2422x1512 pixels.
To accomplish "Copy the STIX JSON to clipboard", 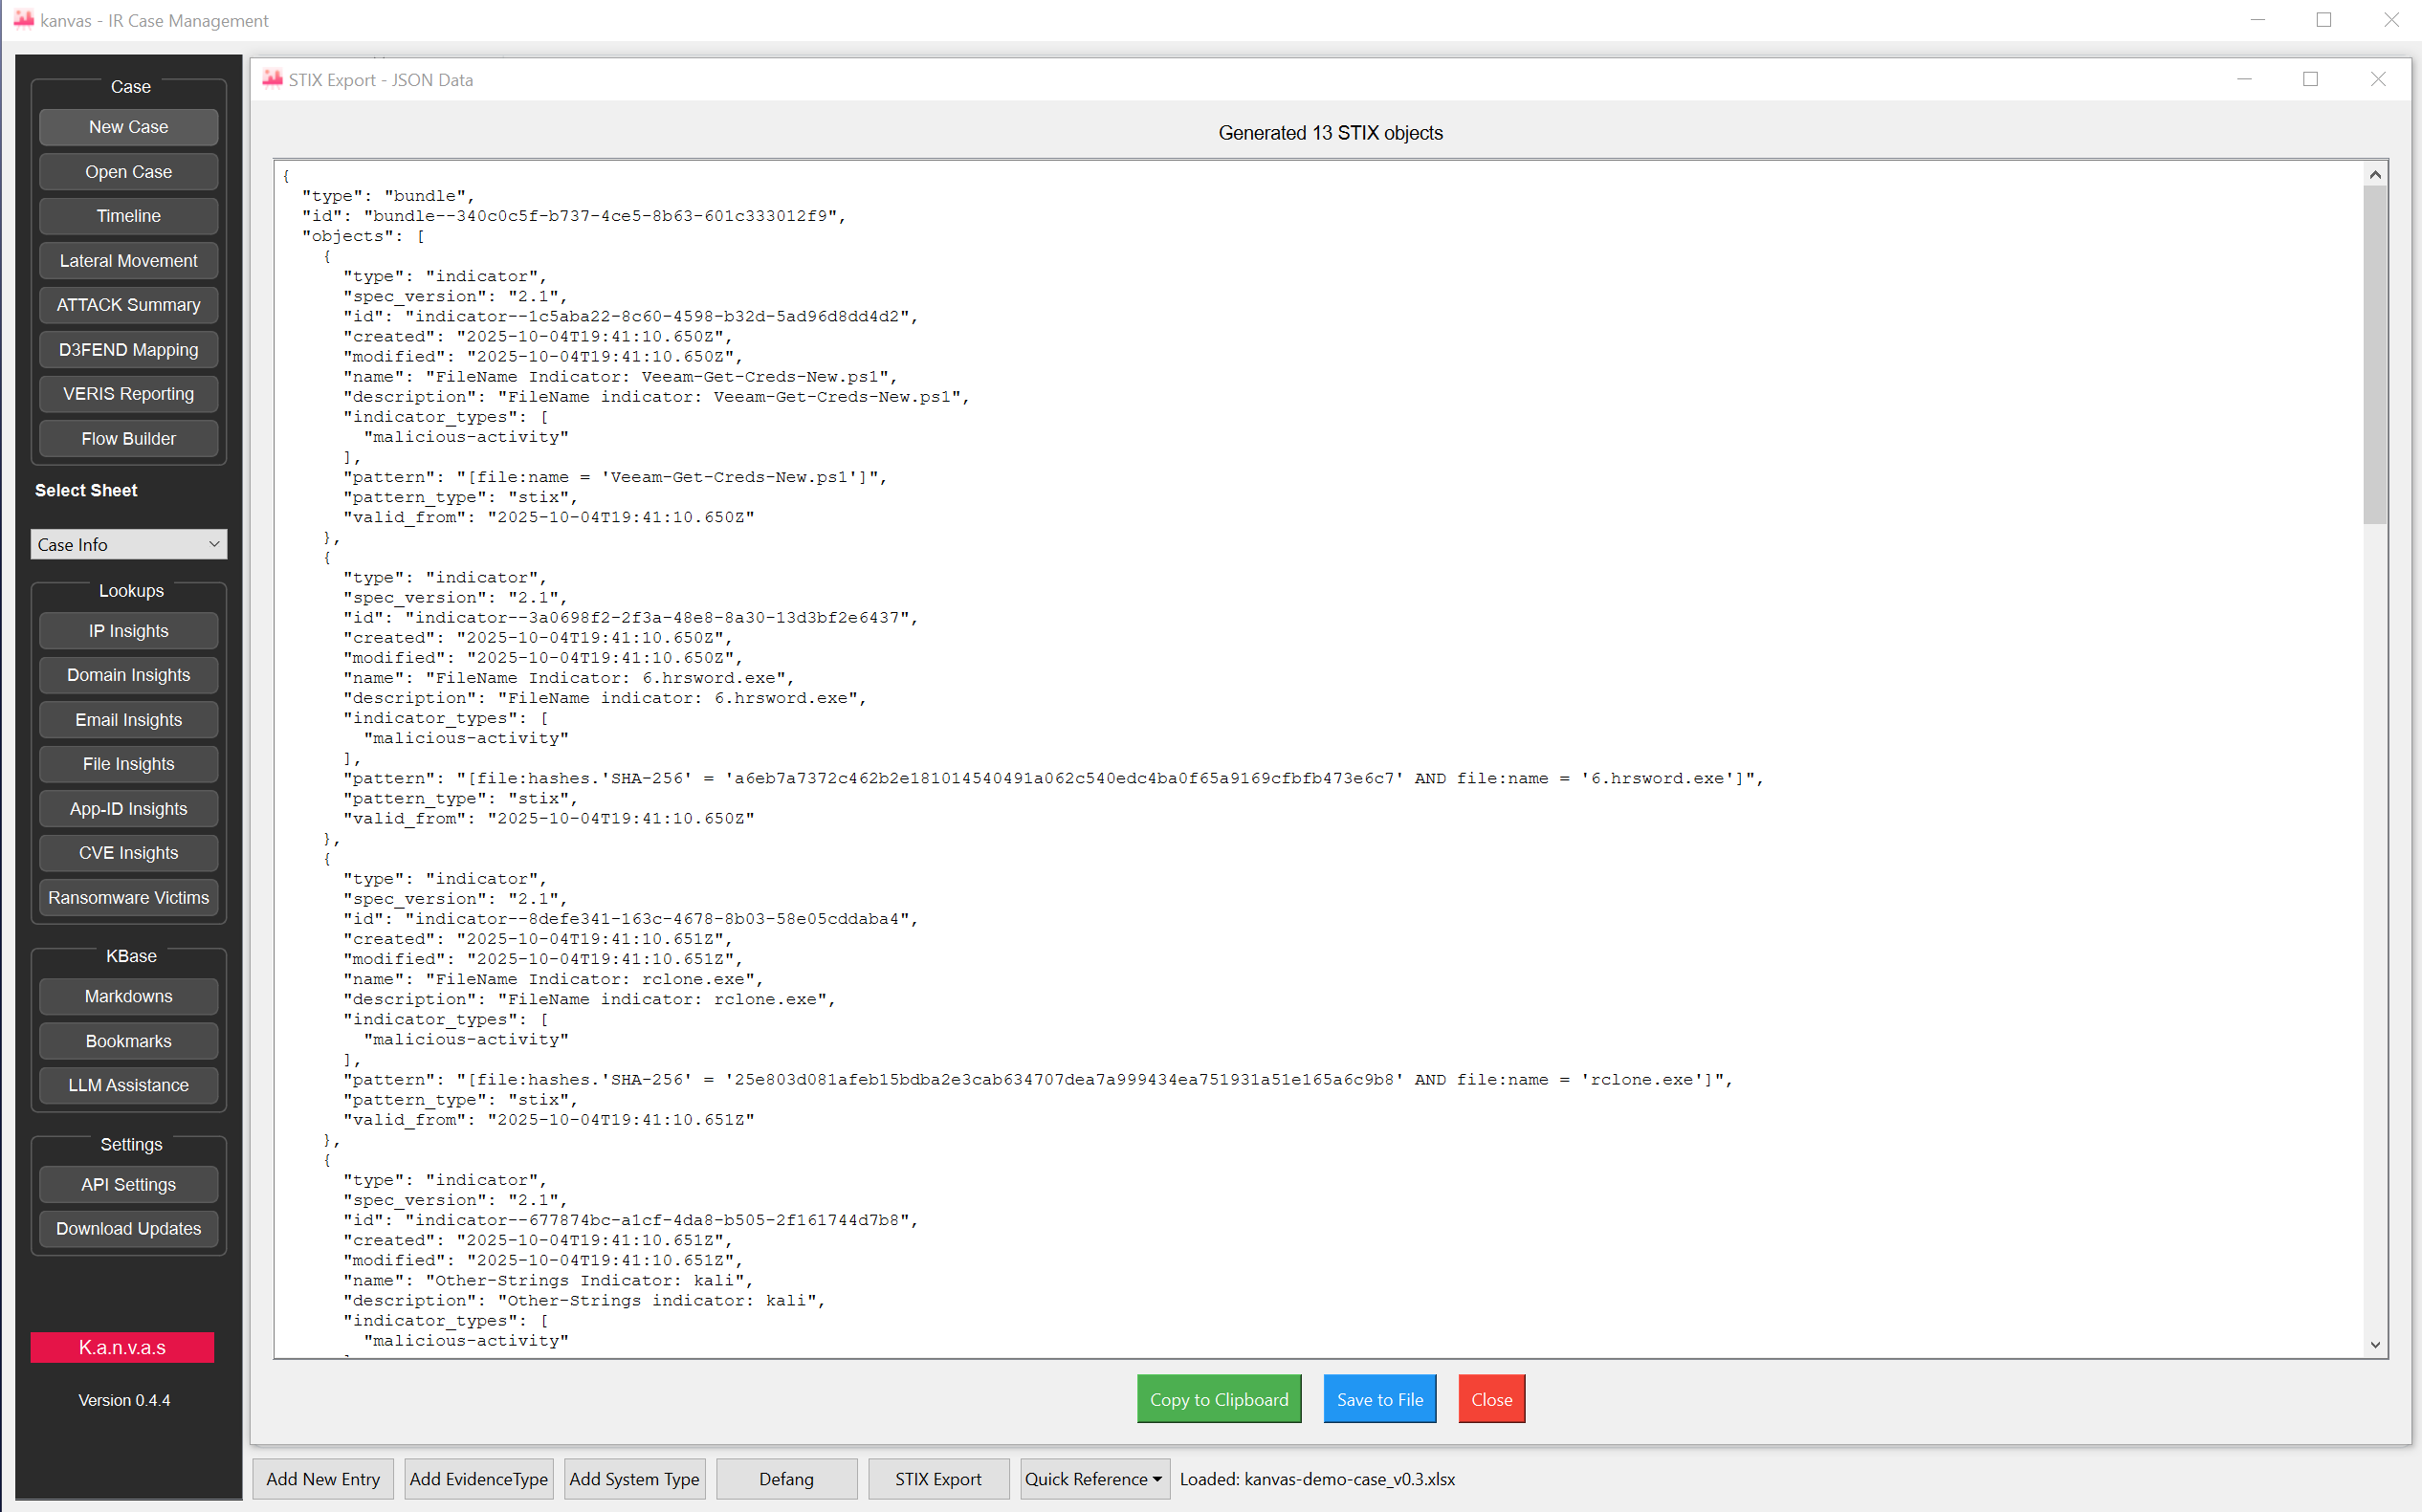I will pyautogui.click(x=1218, y=1398).
